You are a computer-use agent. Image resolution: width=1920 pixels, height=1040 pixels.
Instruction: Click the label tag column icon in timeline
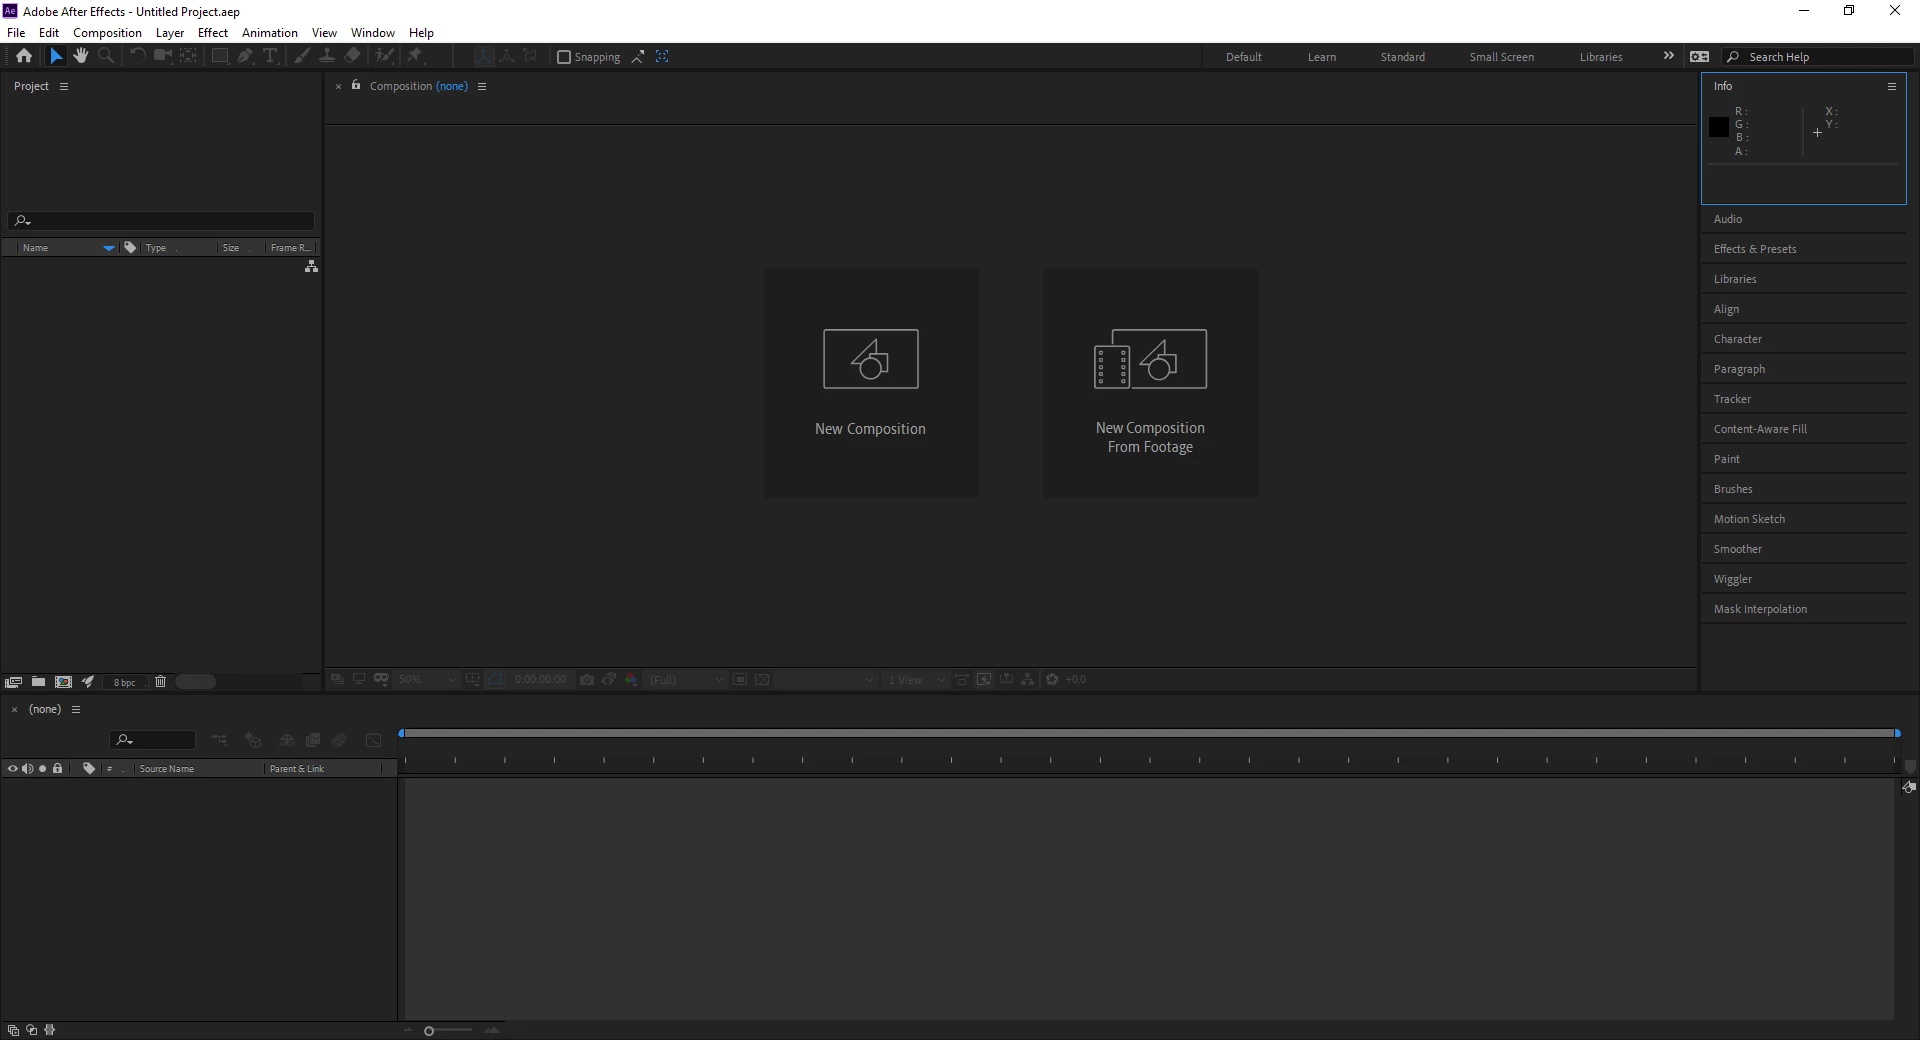pyautogui.click(x=89, y=768)
